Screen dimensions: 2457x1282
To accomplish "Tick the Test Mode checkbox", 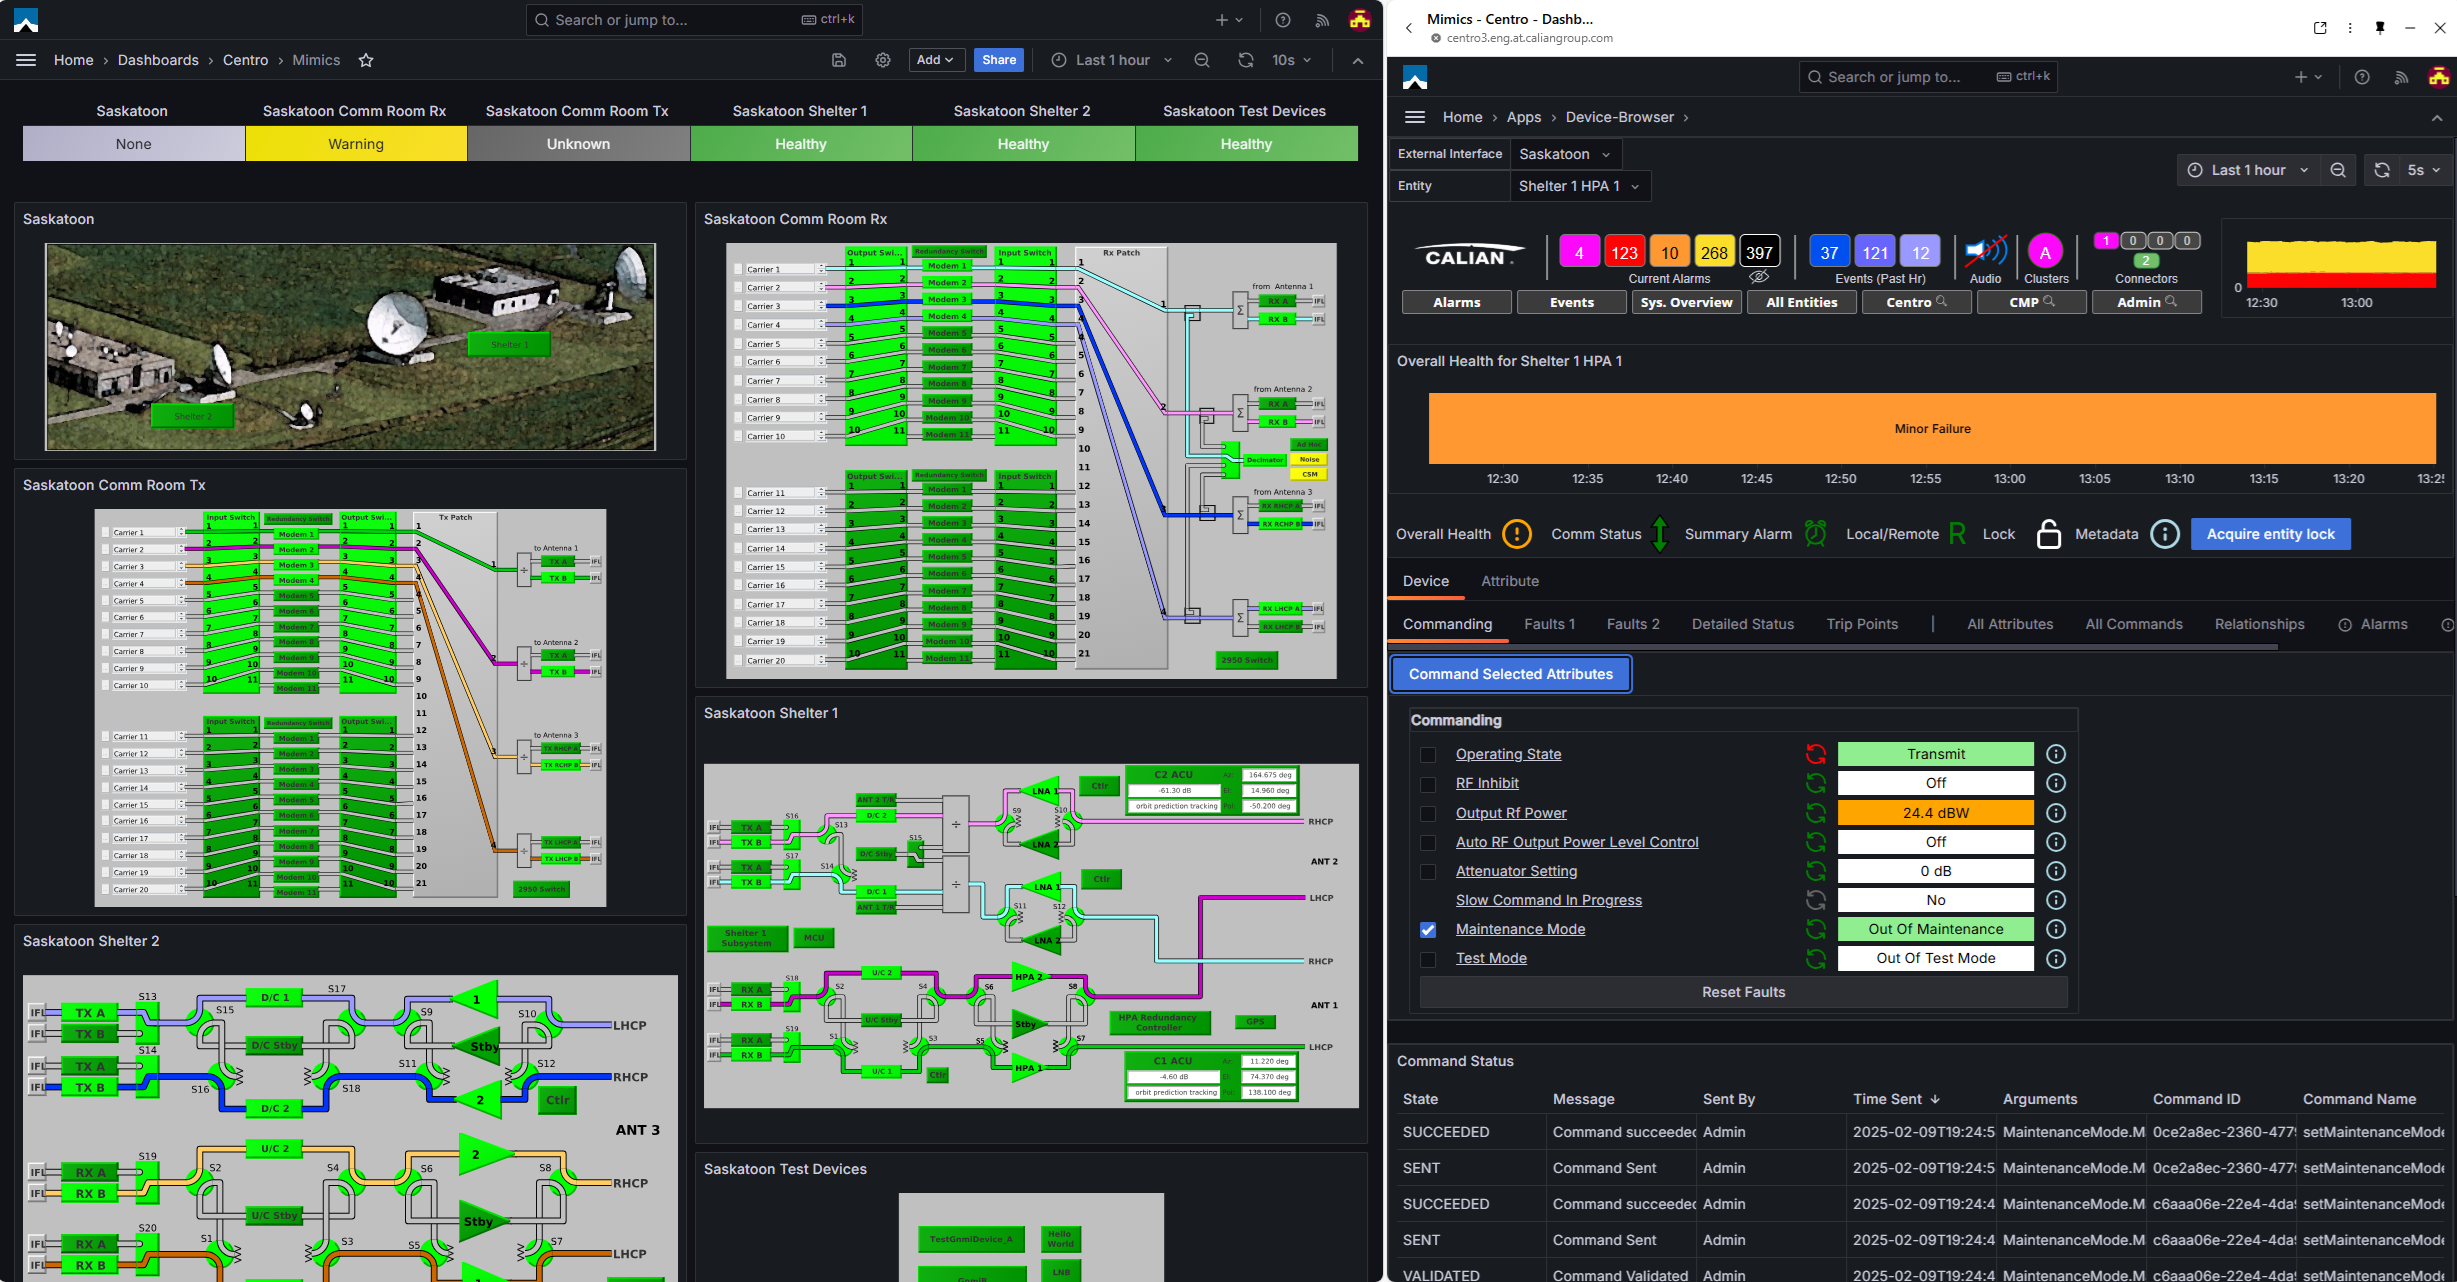I will (x=1428, y=959).
